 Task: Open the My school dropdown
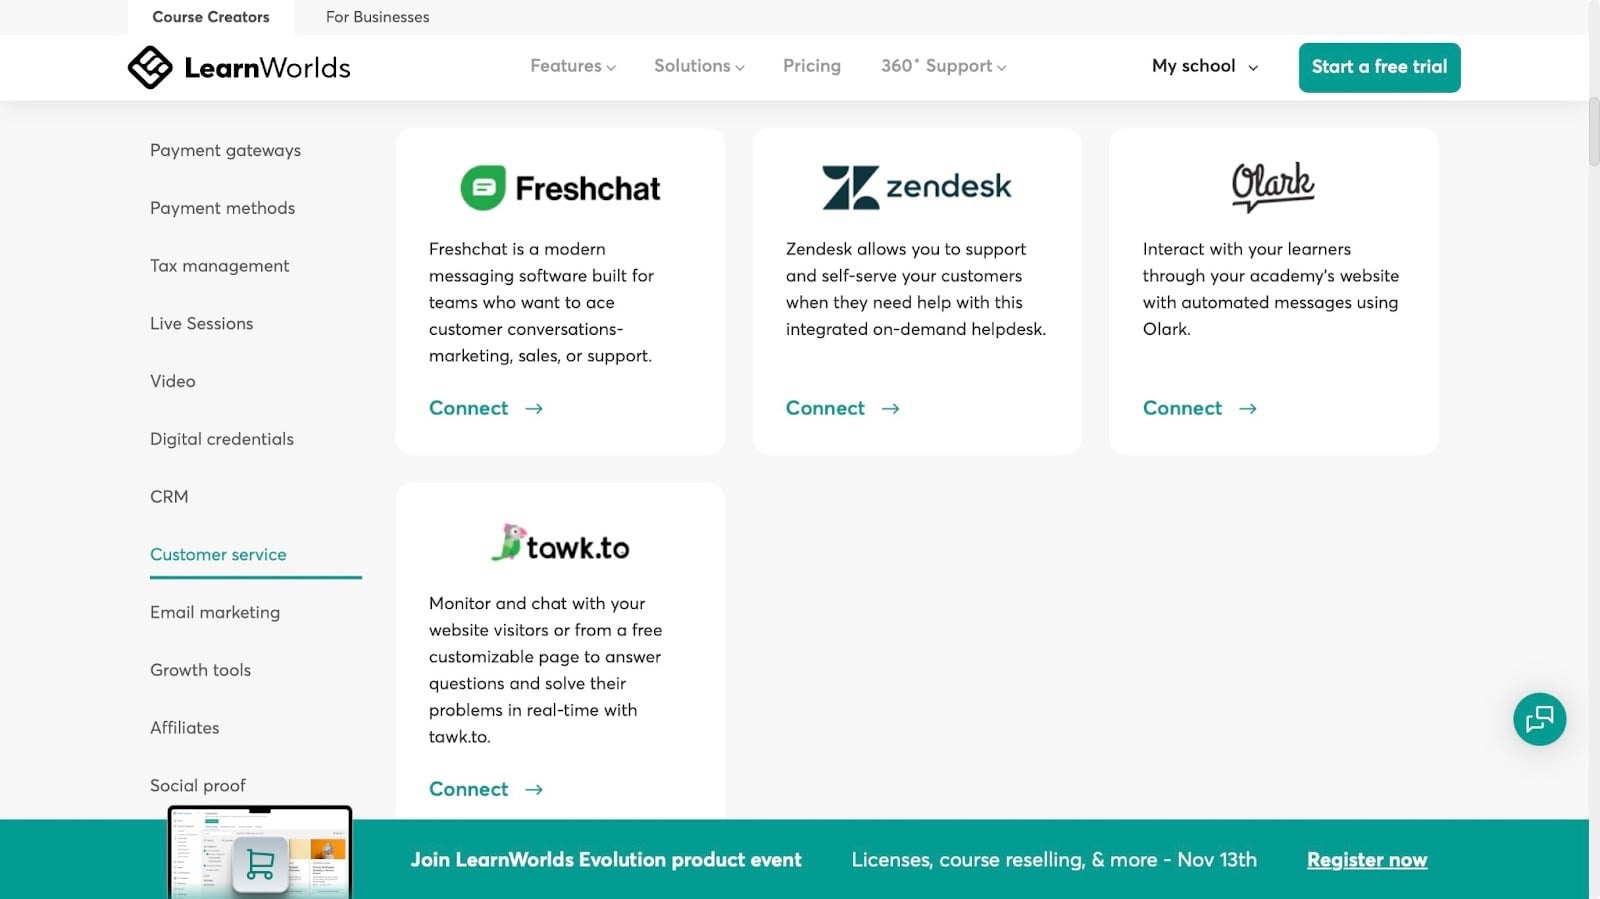click(x=1205, y=66)
